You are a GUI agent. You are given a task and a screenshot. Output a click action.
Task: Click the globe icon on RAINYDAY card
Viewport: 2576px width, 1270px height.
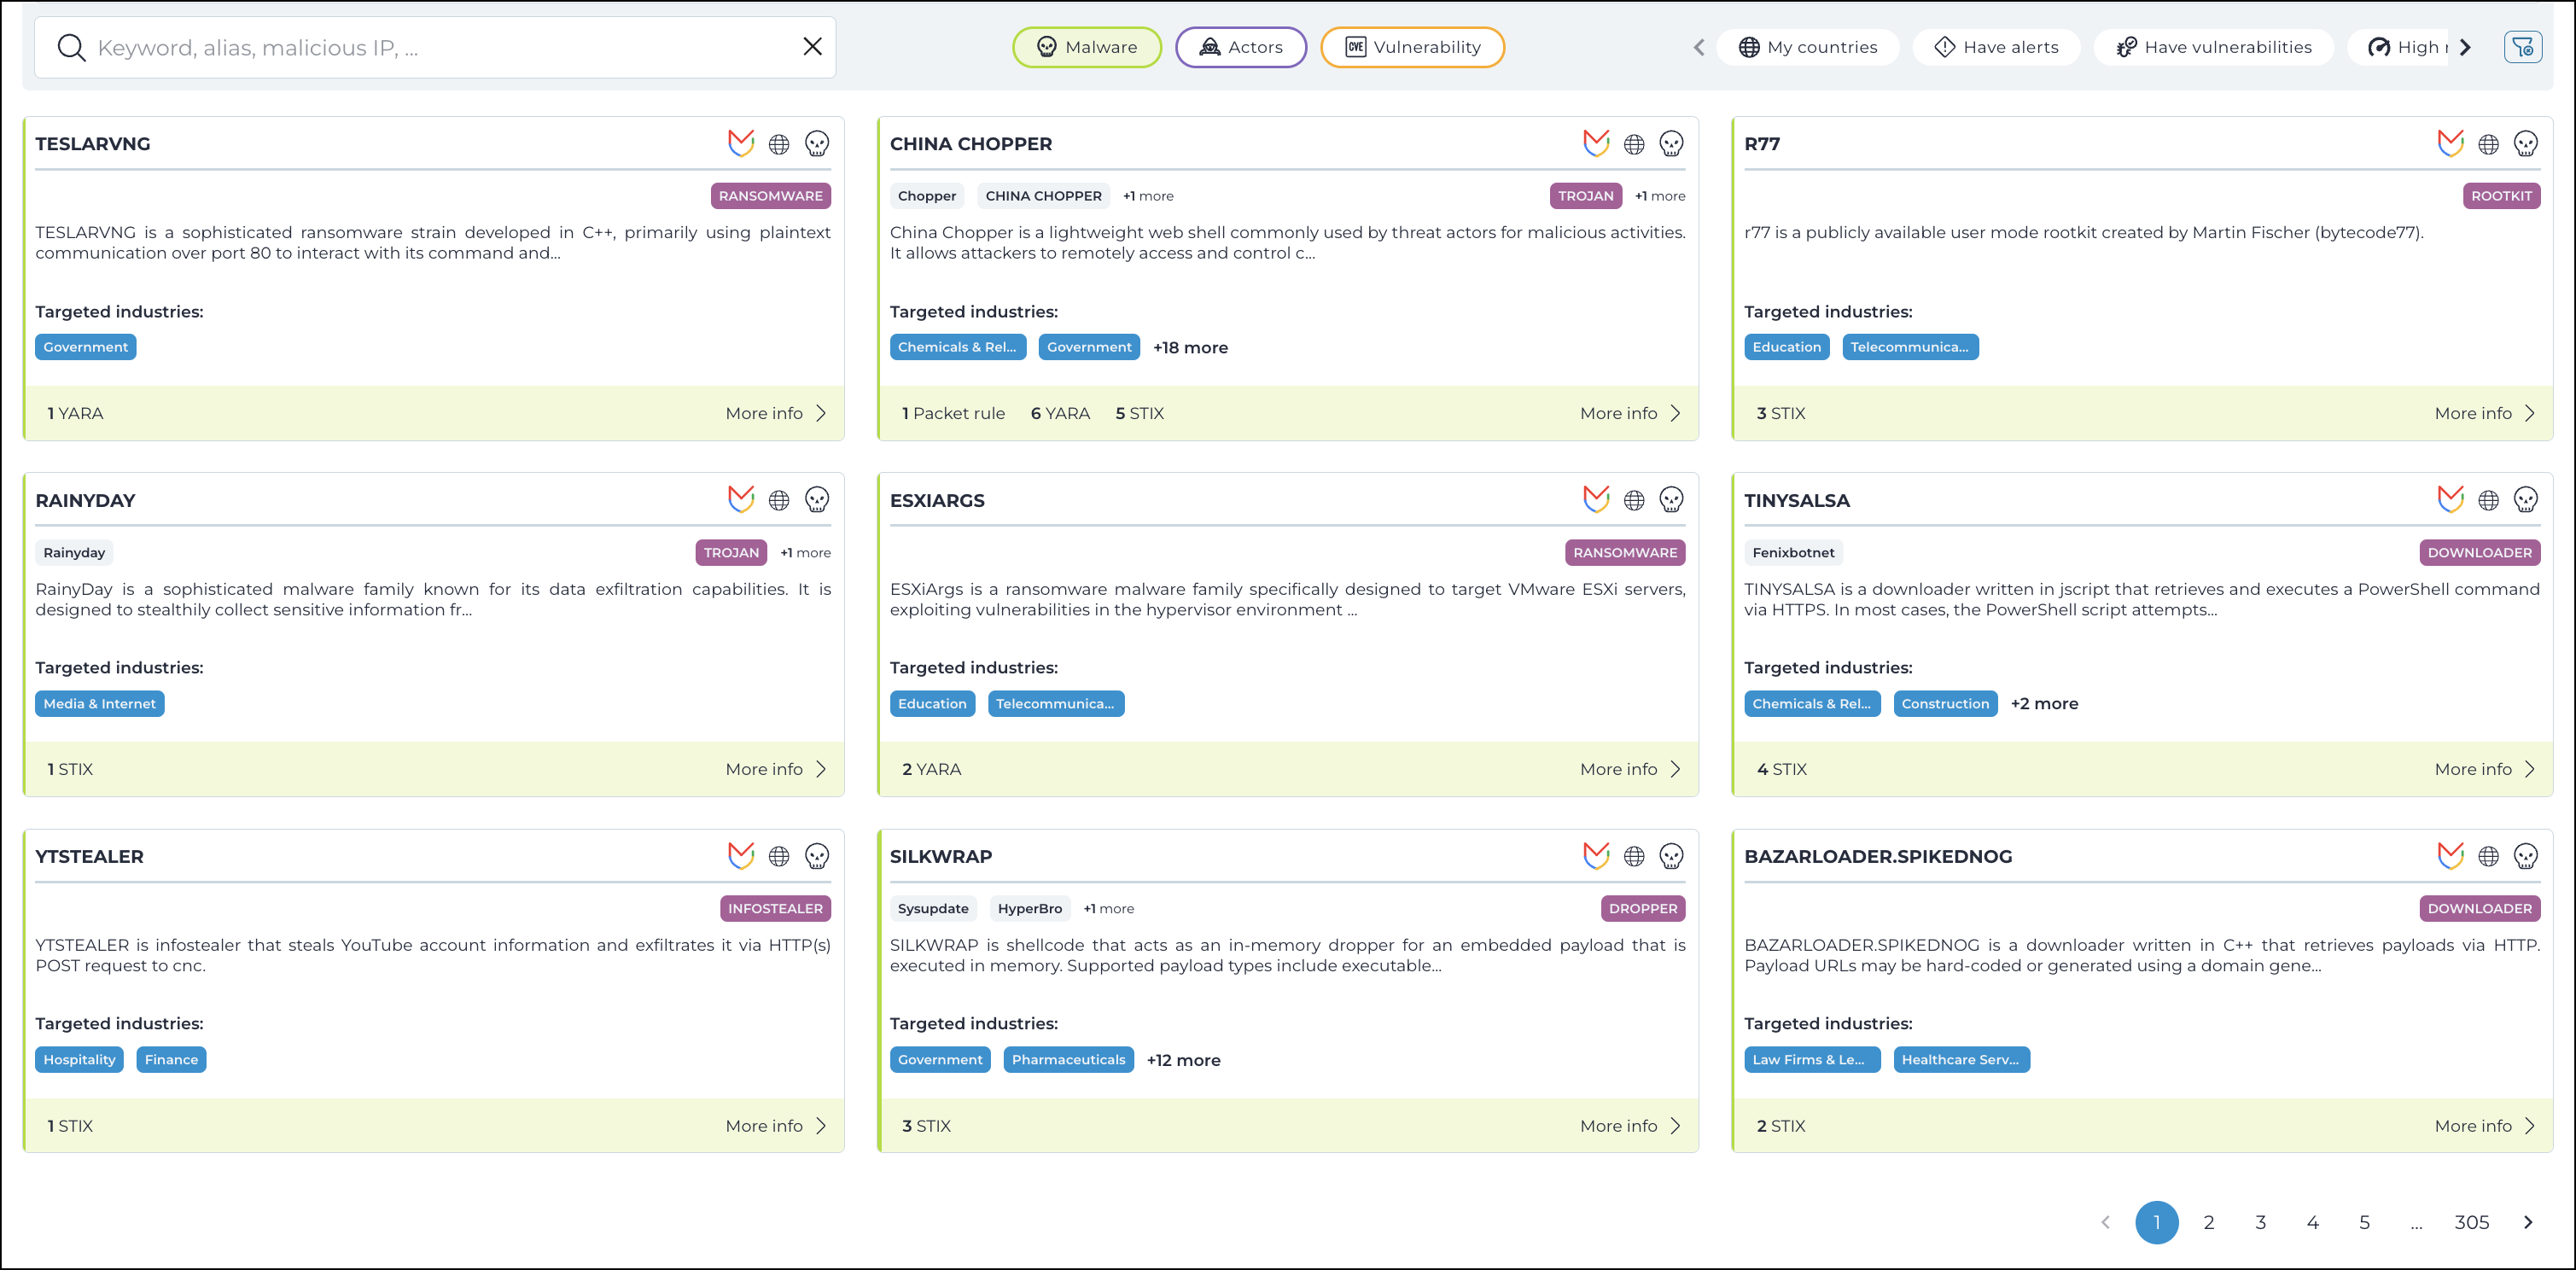click(x=779, y=500)
